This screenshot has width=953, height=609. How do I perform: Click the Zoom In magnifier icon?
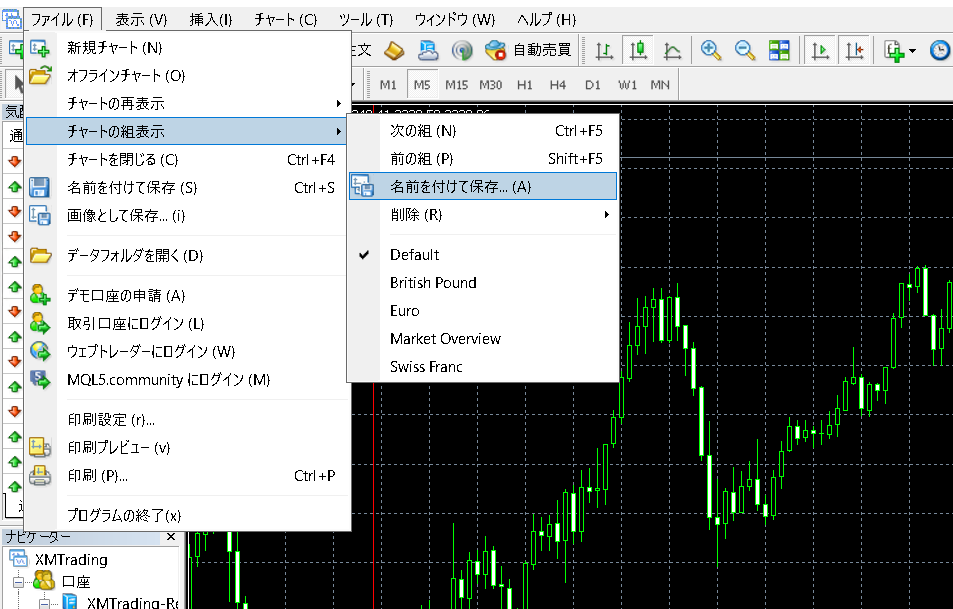(711, 50)
